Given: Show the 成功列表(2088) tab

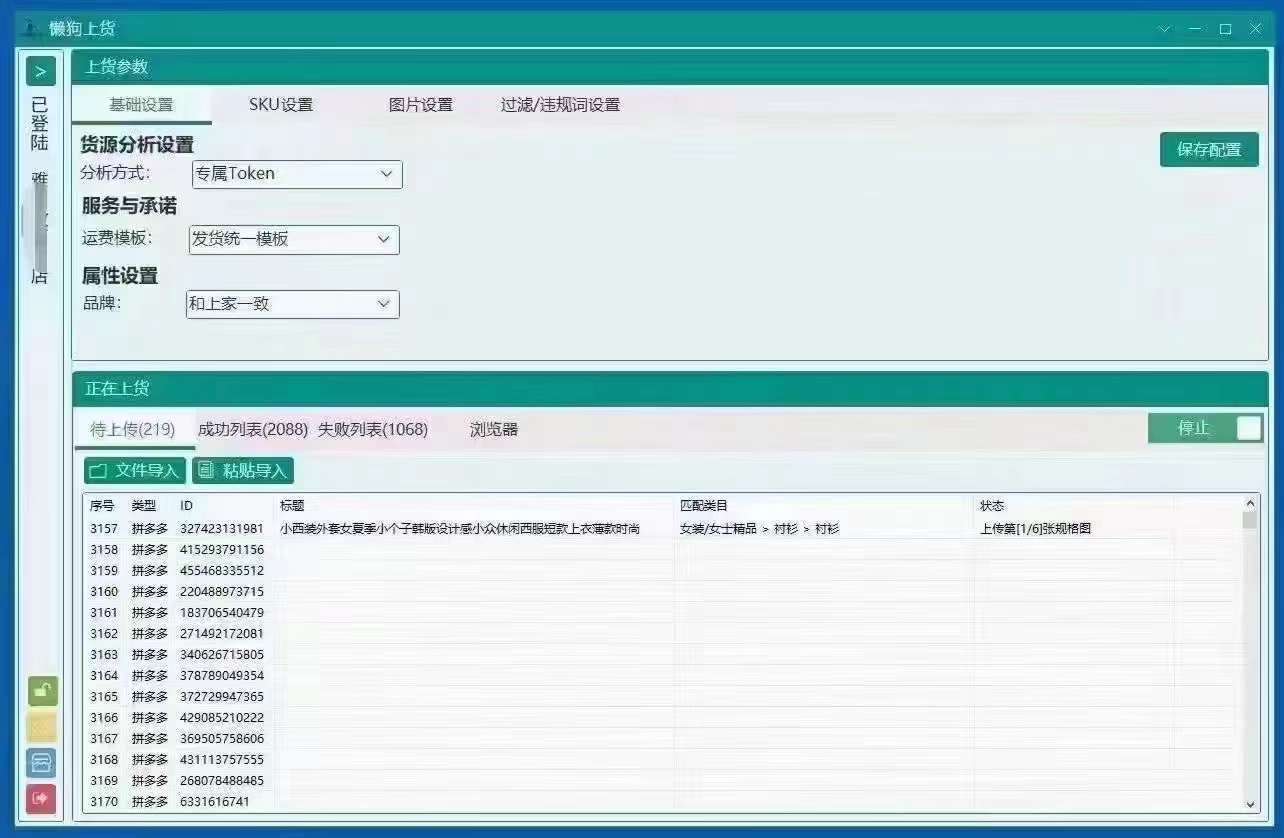Looking at the screenshot, I should coord(253,430).
